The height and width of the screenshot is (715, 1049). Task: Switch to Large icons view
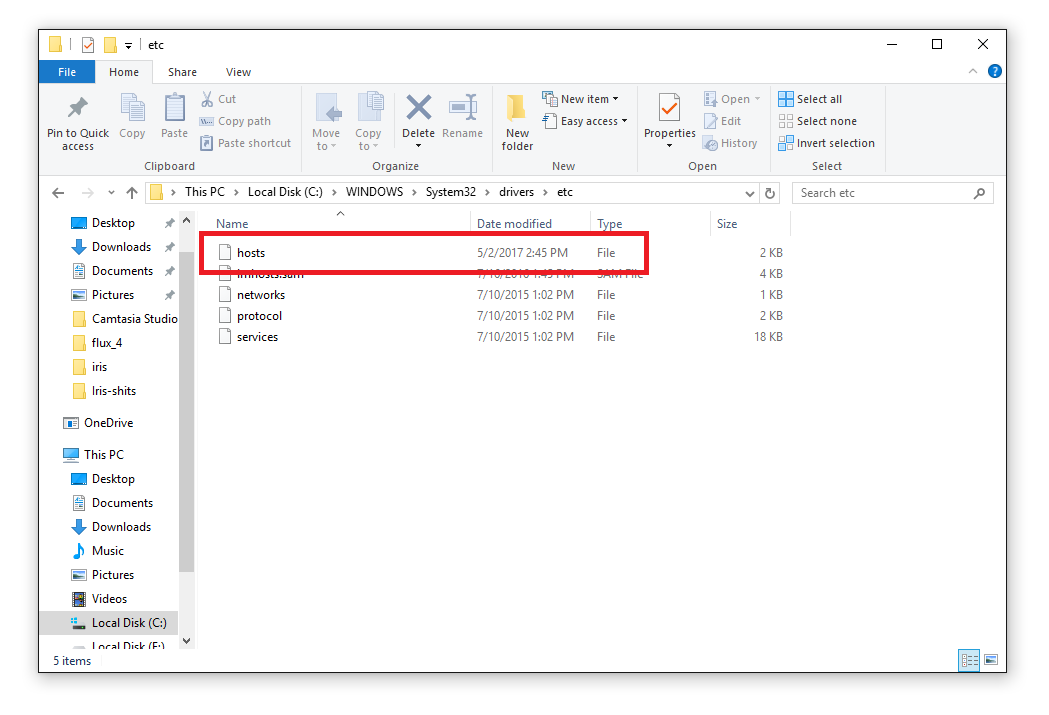[991, 659]
